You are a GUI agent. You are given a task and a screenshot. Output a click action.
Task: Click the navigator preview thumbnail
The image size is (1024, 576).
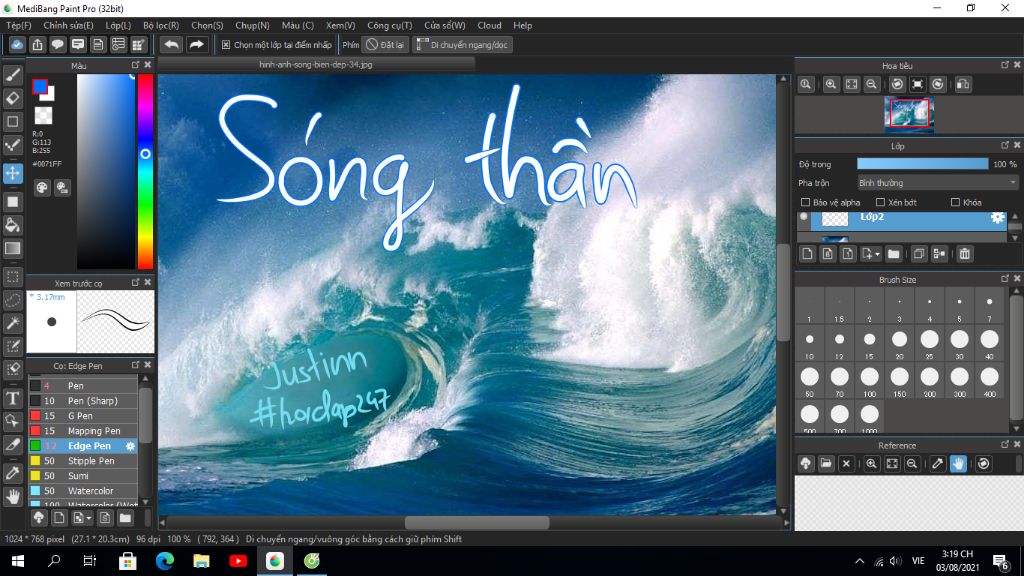coord(909,112)
